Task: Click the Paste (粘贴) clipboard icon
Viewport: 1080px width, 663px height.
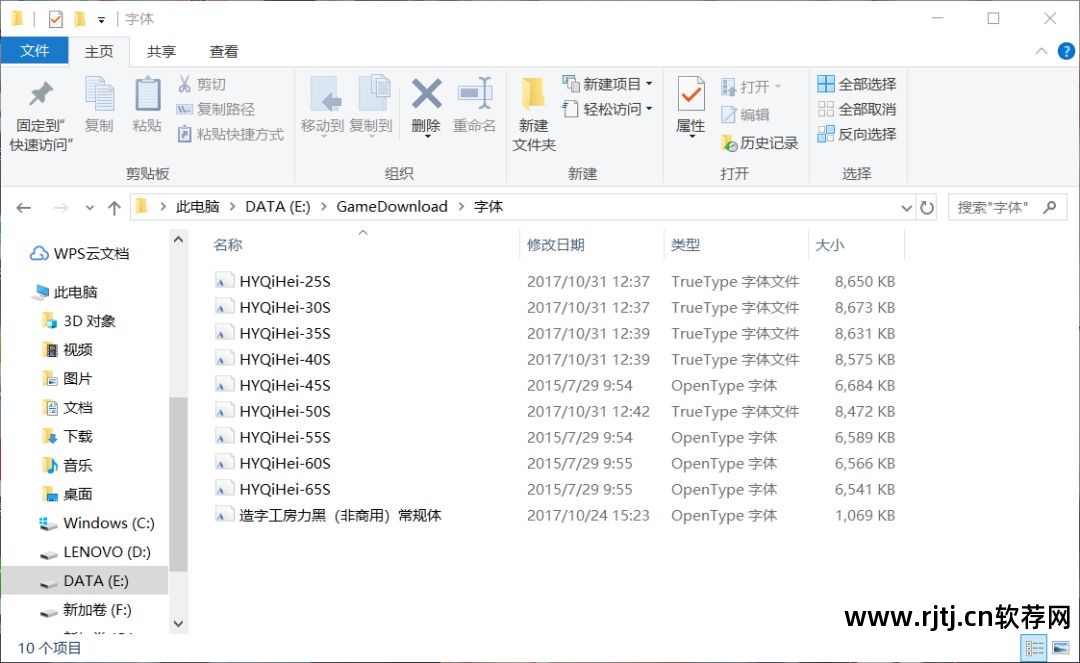Action: pos(147,105)
